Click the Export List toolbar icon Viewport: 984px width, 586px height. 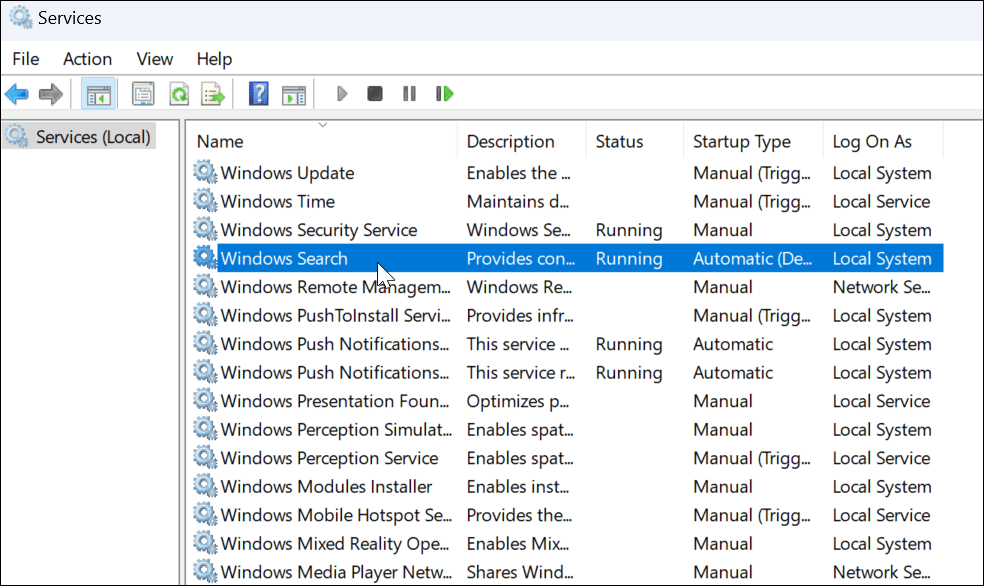(213, 95)
